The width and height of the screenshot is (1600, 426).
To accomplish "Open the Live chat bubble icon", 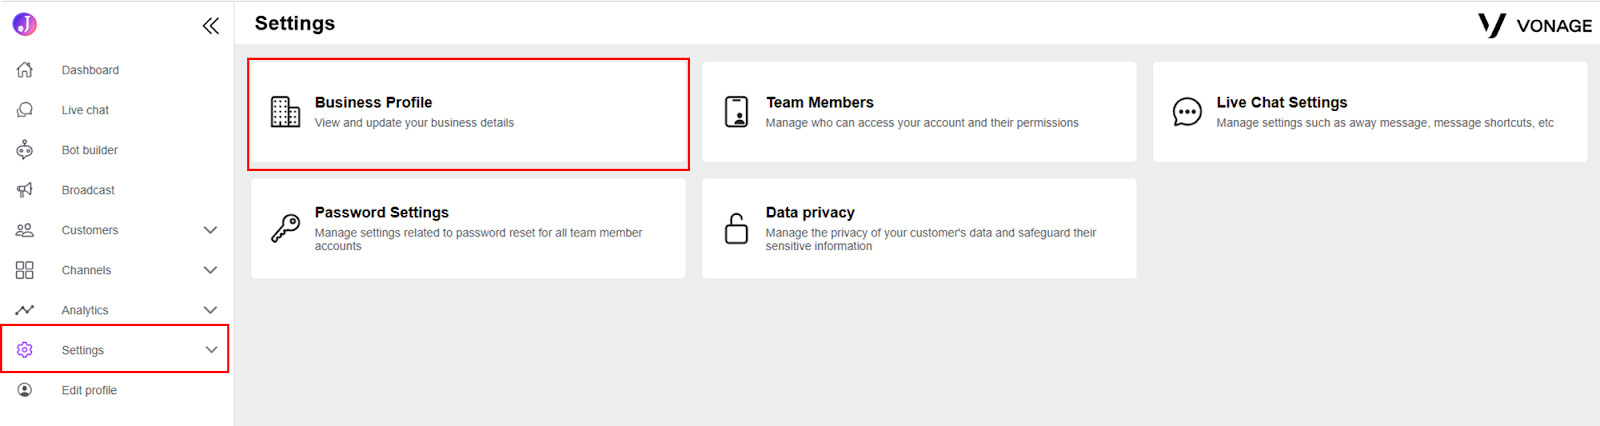I will (x=25, y=110).
